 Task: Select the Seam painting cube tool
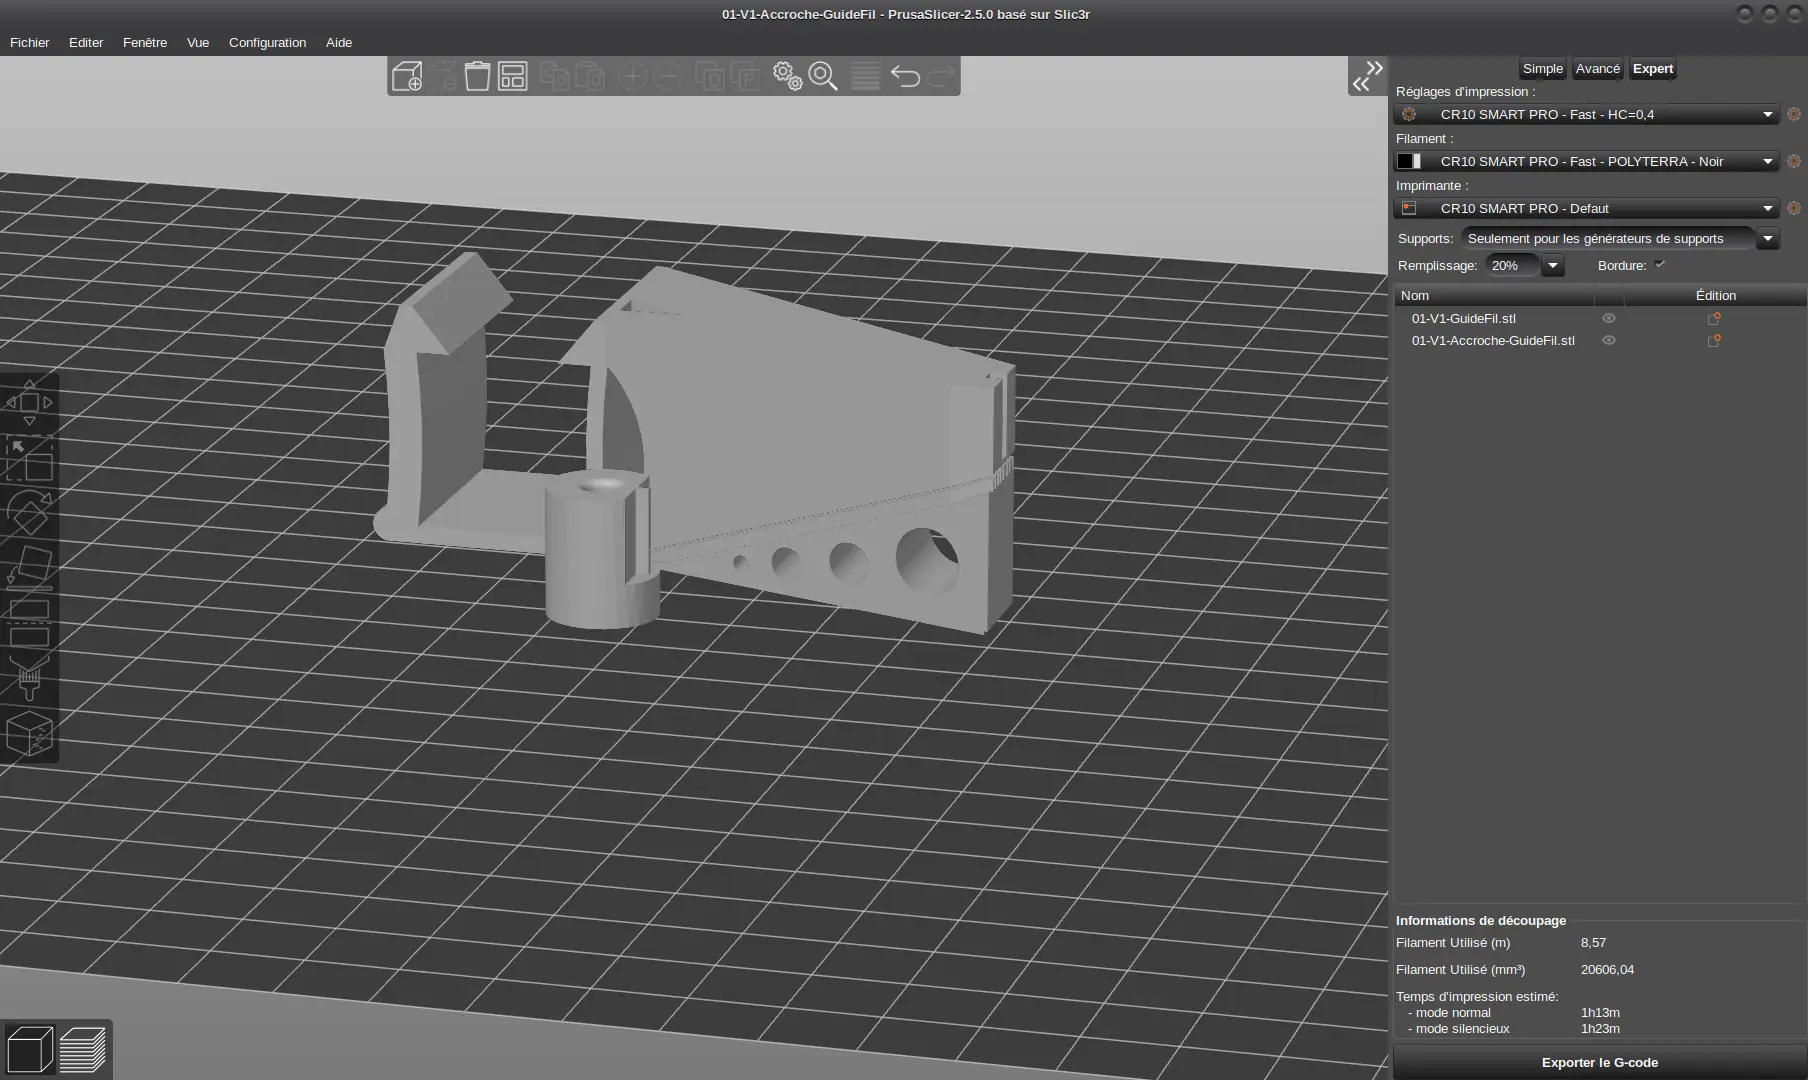(29, 733)
